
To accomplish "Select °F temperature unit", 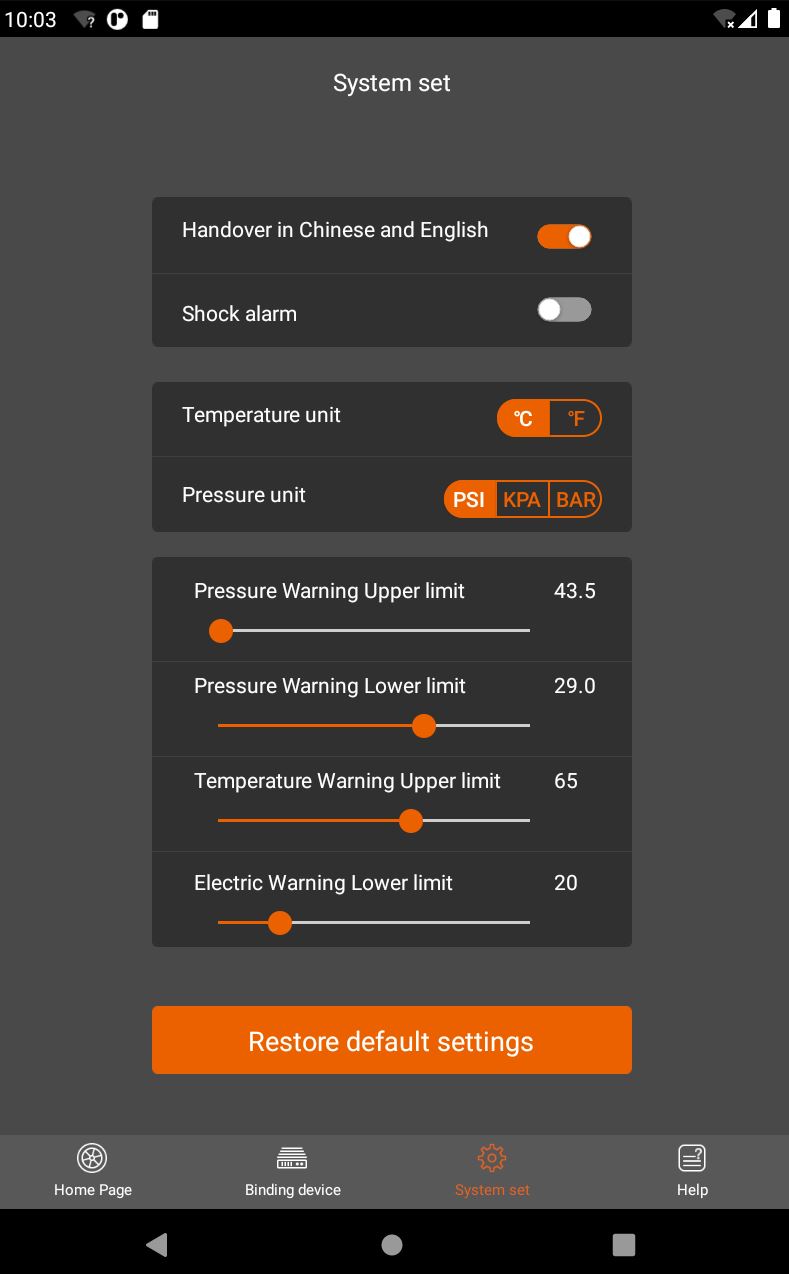I will coord(576,419).
